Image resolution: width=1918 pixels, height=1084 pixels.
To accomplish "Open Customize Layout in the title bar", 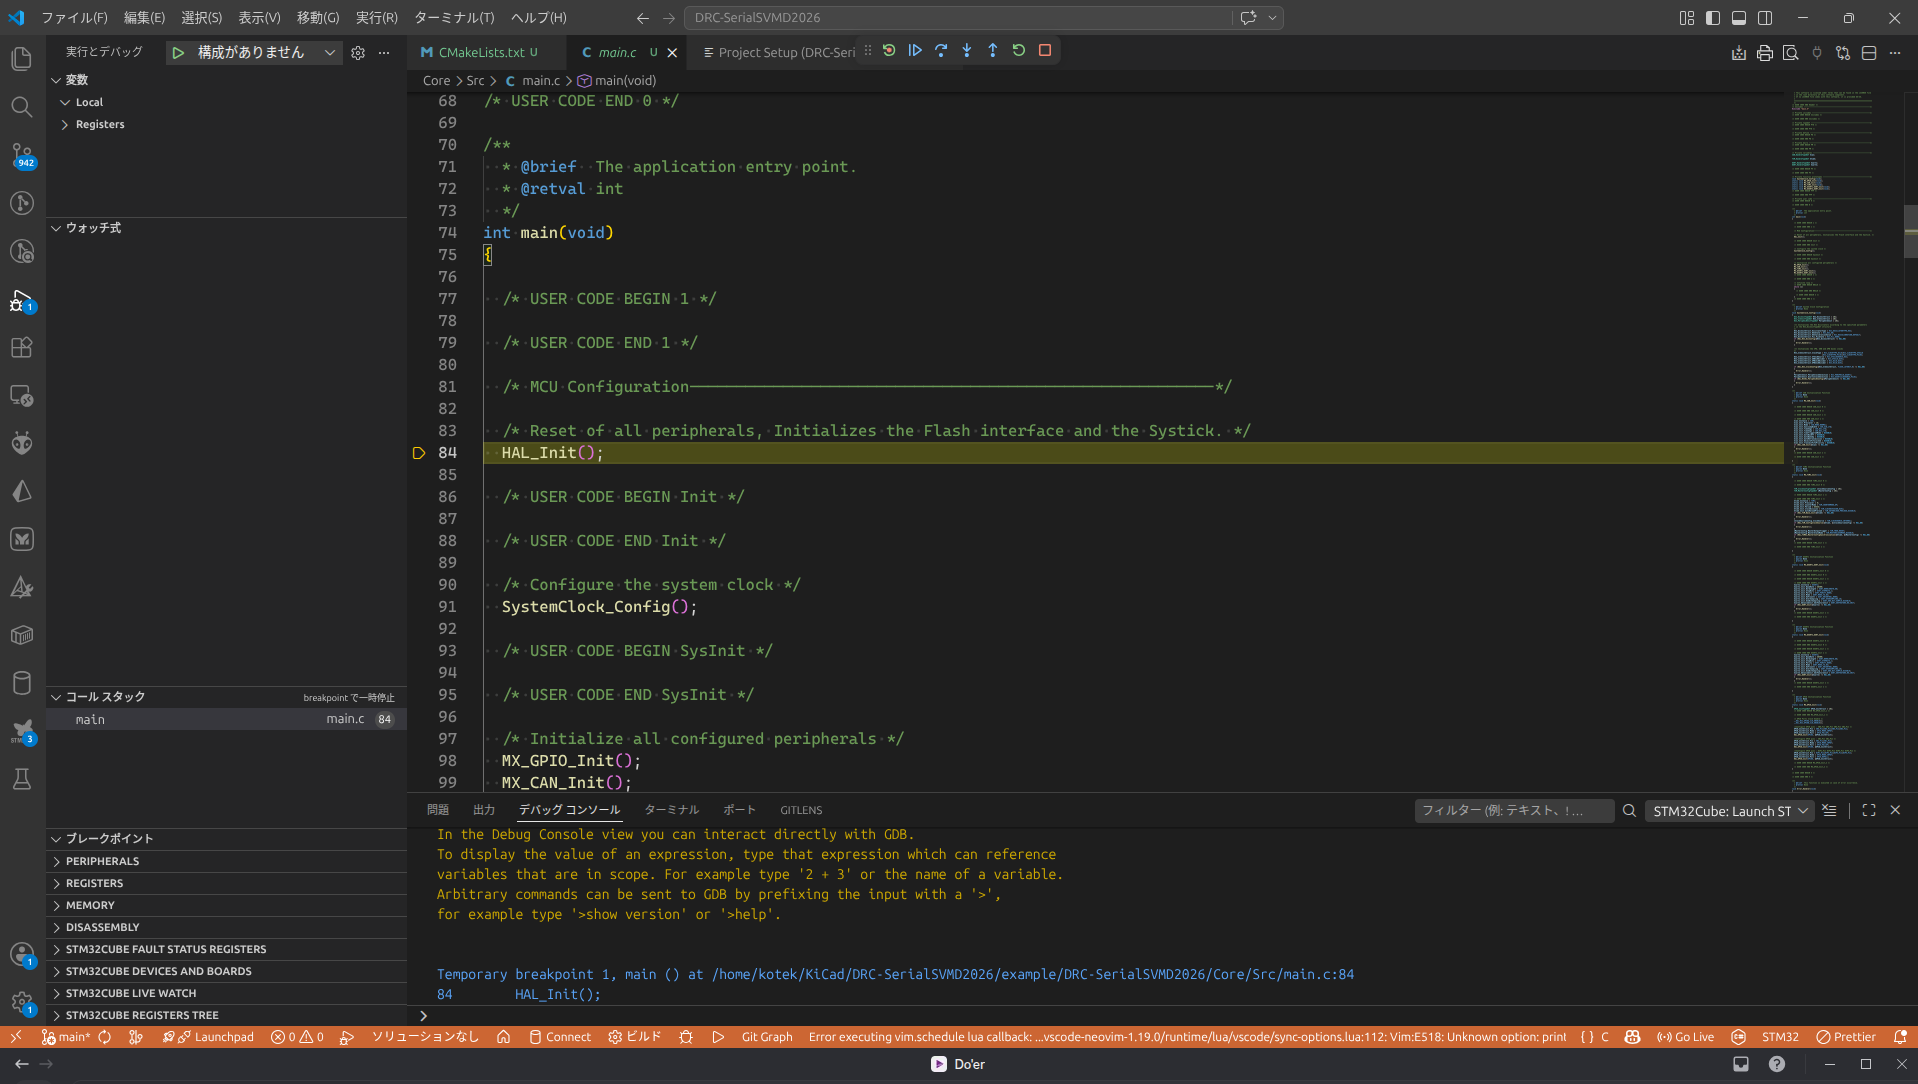I will [1687, 18].
